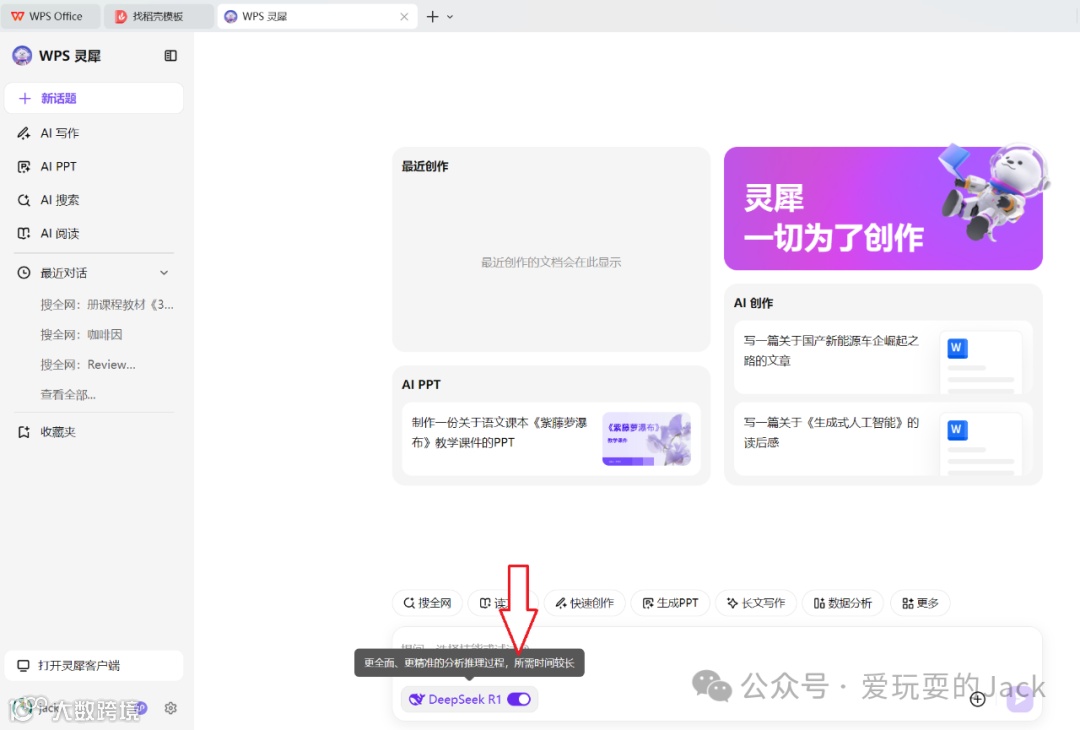
Task: Click 查看全部 to view all conversations
Action: pos(68,395)
